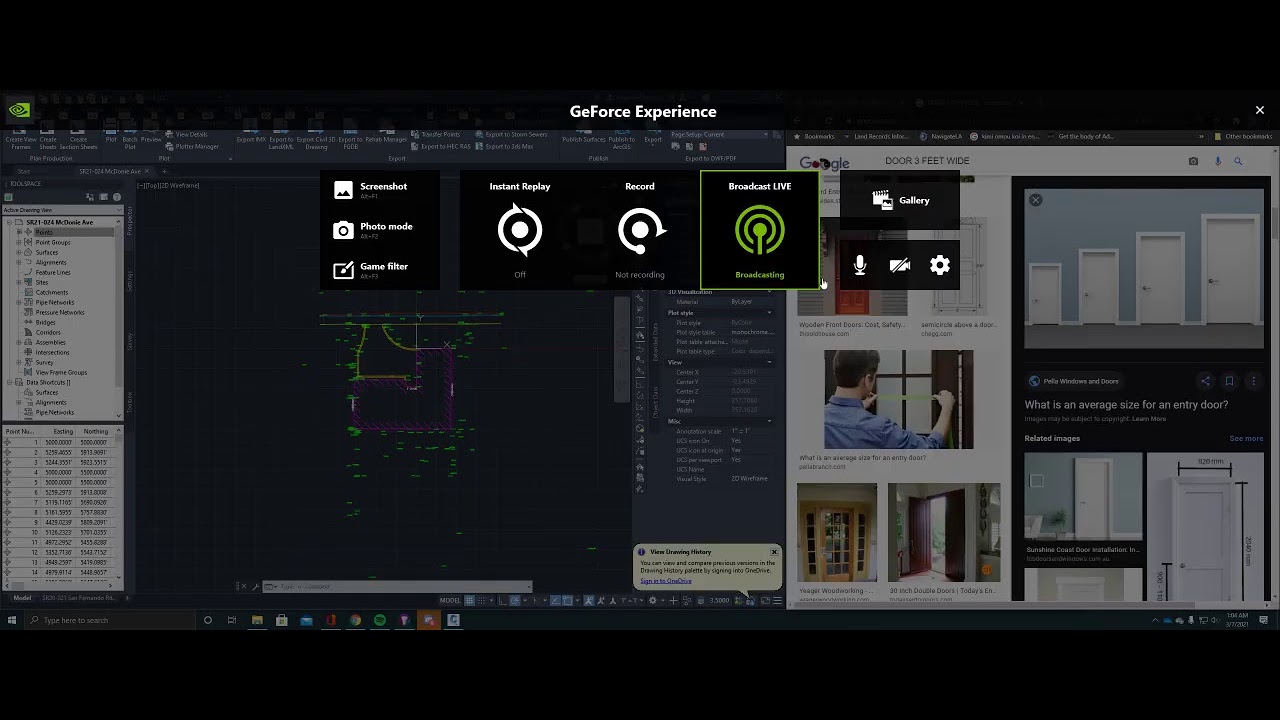
Task: Expand the Pipe Networks node under drawing
Action: click(x=19, y=302)
